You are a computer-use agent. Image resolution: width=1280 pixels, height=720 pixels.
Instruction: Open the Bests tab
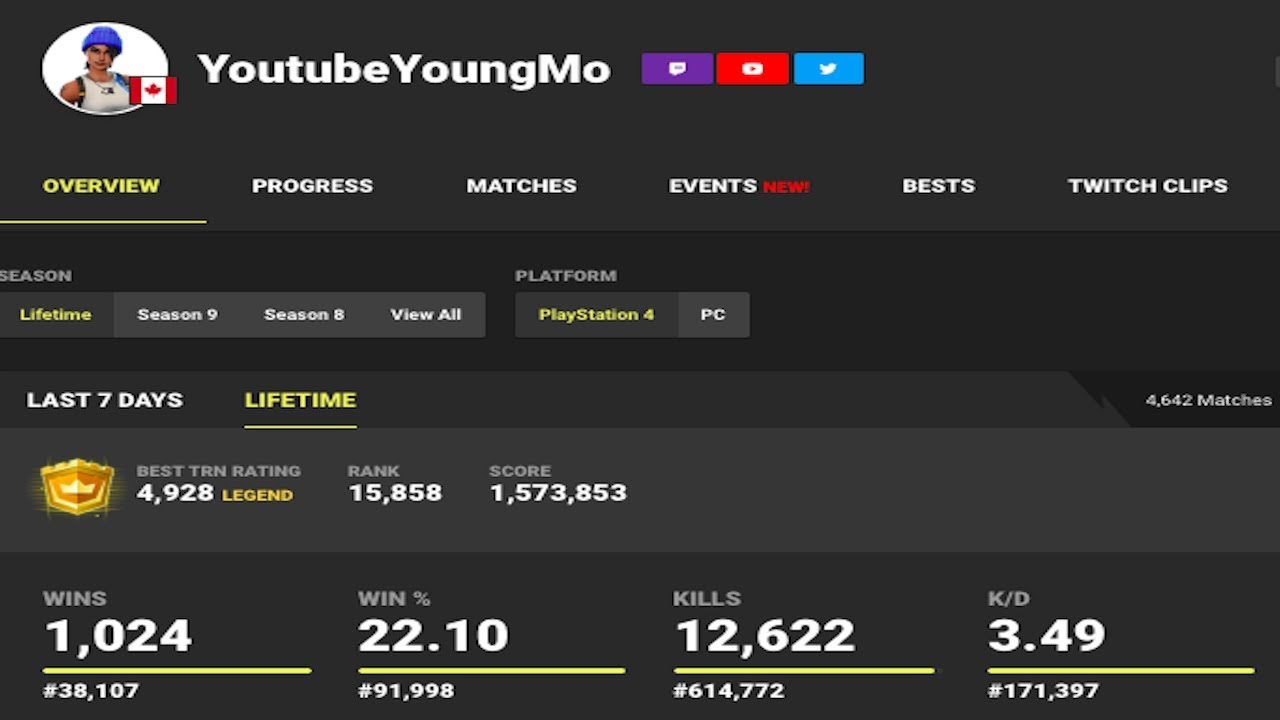pos(938,186)
